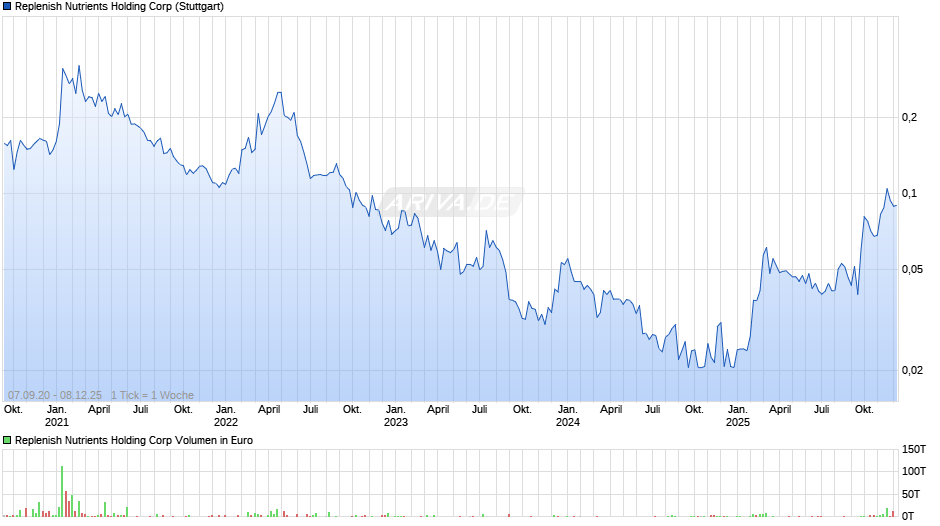940x526 pixels.
Task: Click the latest price point at chart's right end
Action: [895, 206]
